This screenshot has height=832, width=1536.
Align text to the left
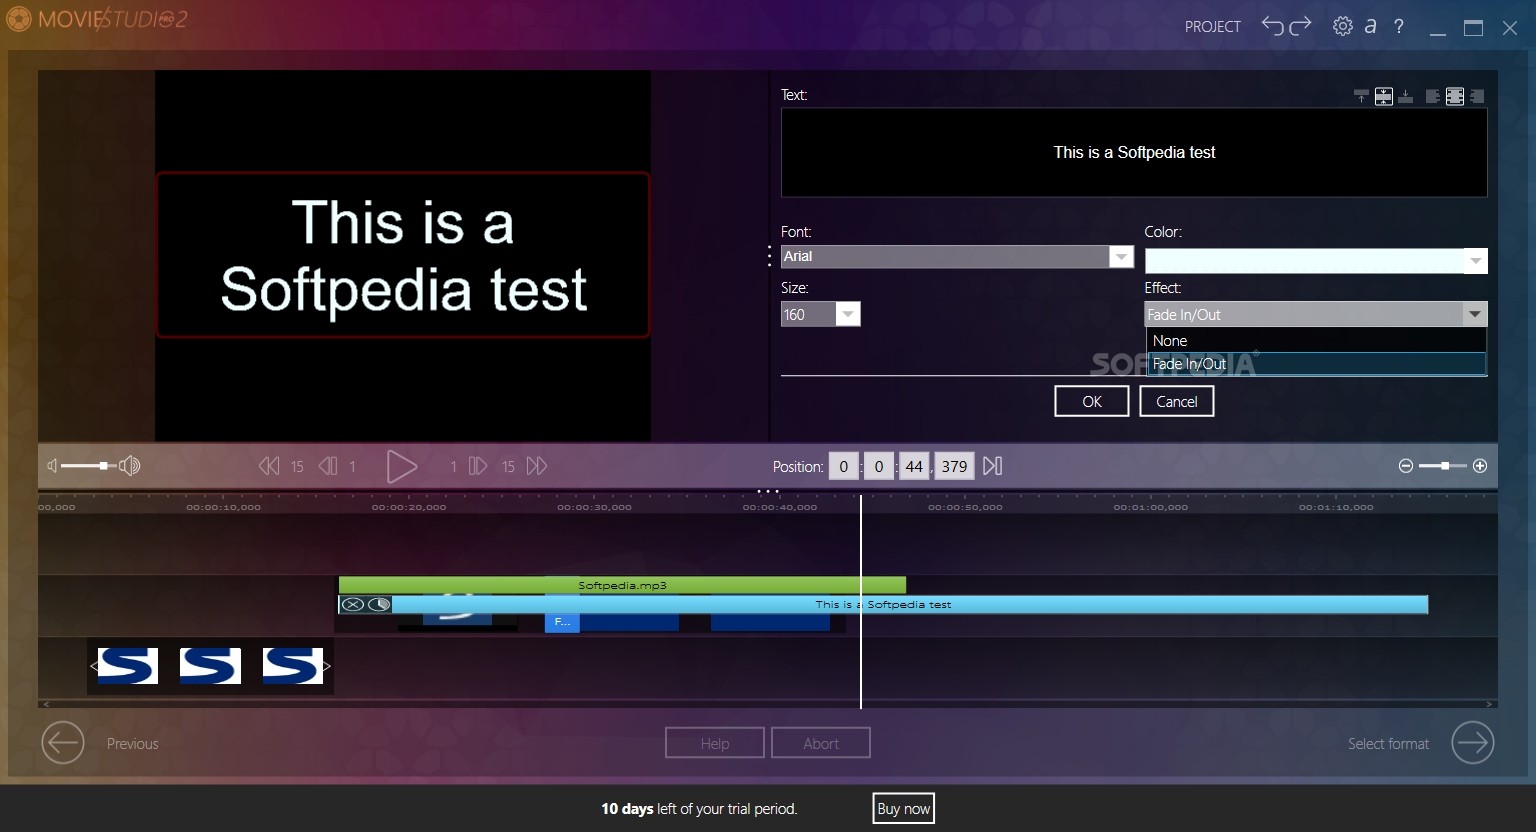[x=1433, y=96]
